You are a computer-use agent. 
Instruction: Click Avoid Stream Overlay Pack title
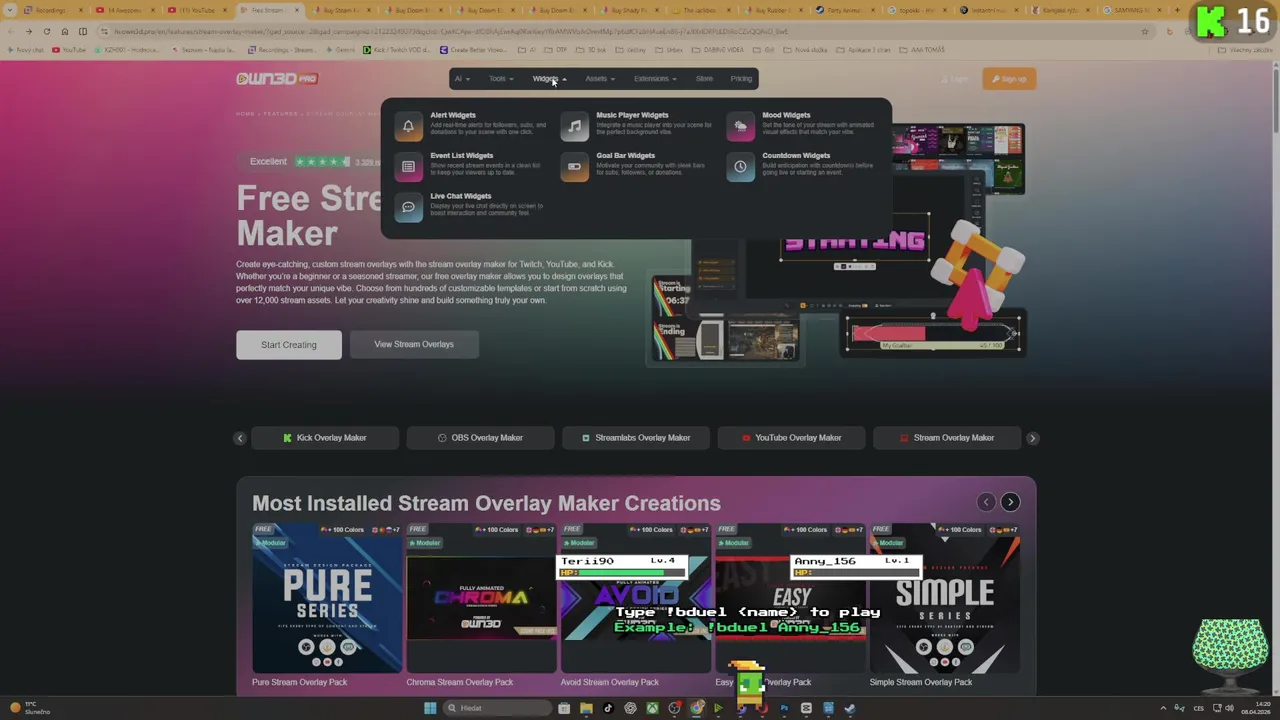[610, 682]
